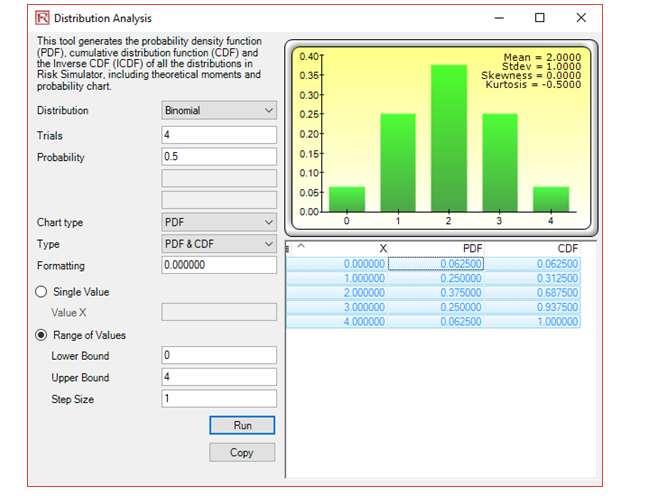Select the Range of Values radio button
The width and height of the screenshot is (669, 502).
point(41,335)
